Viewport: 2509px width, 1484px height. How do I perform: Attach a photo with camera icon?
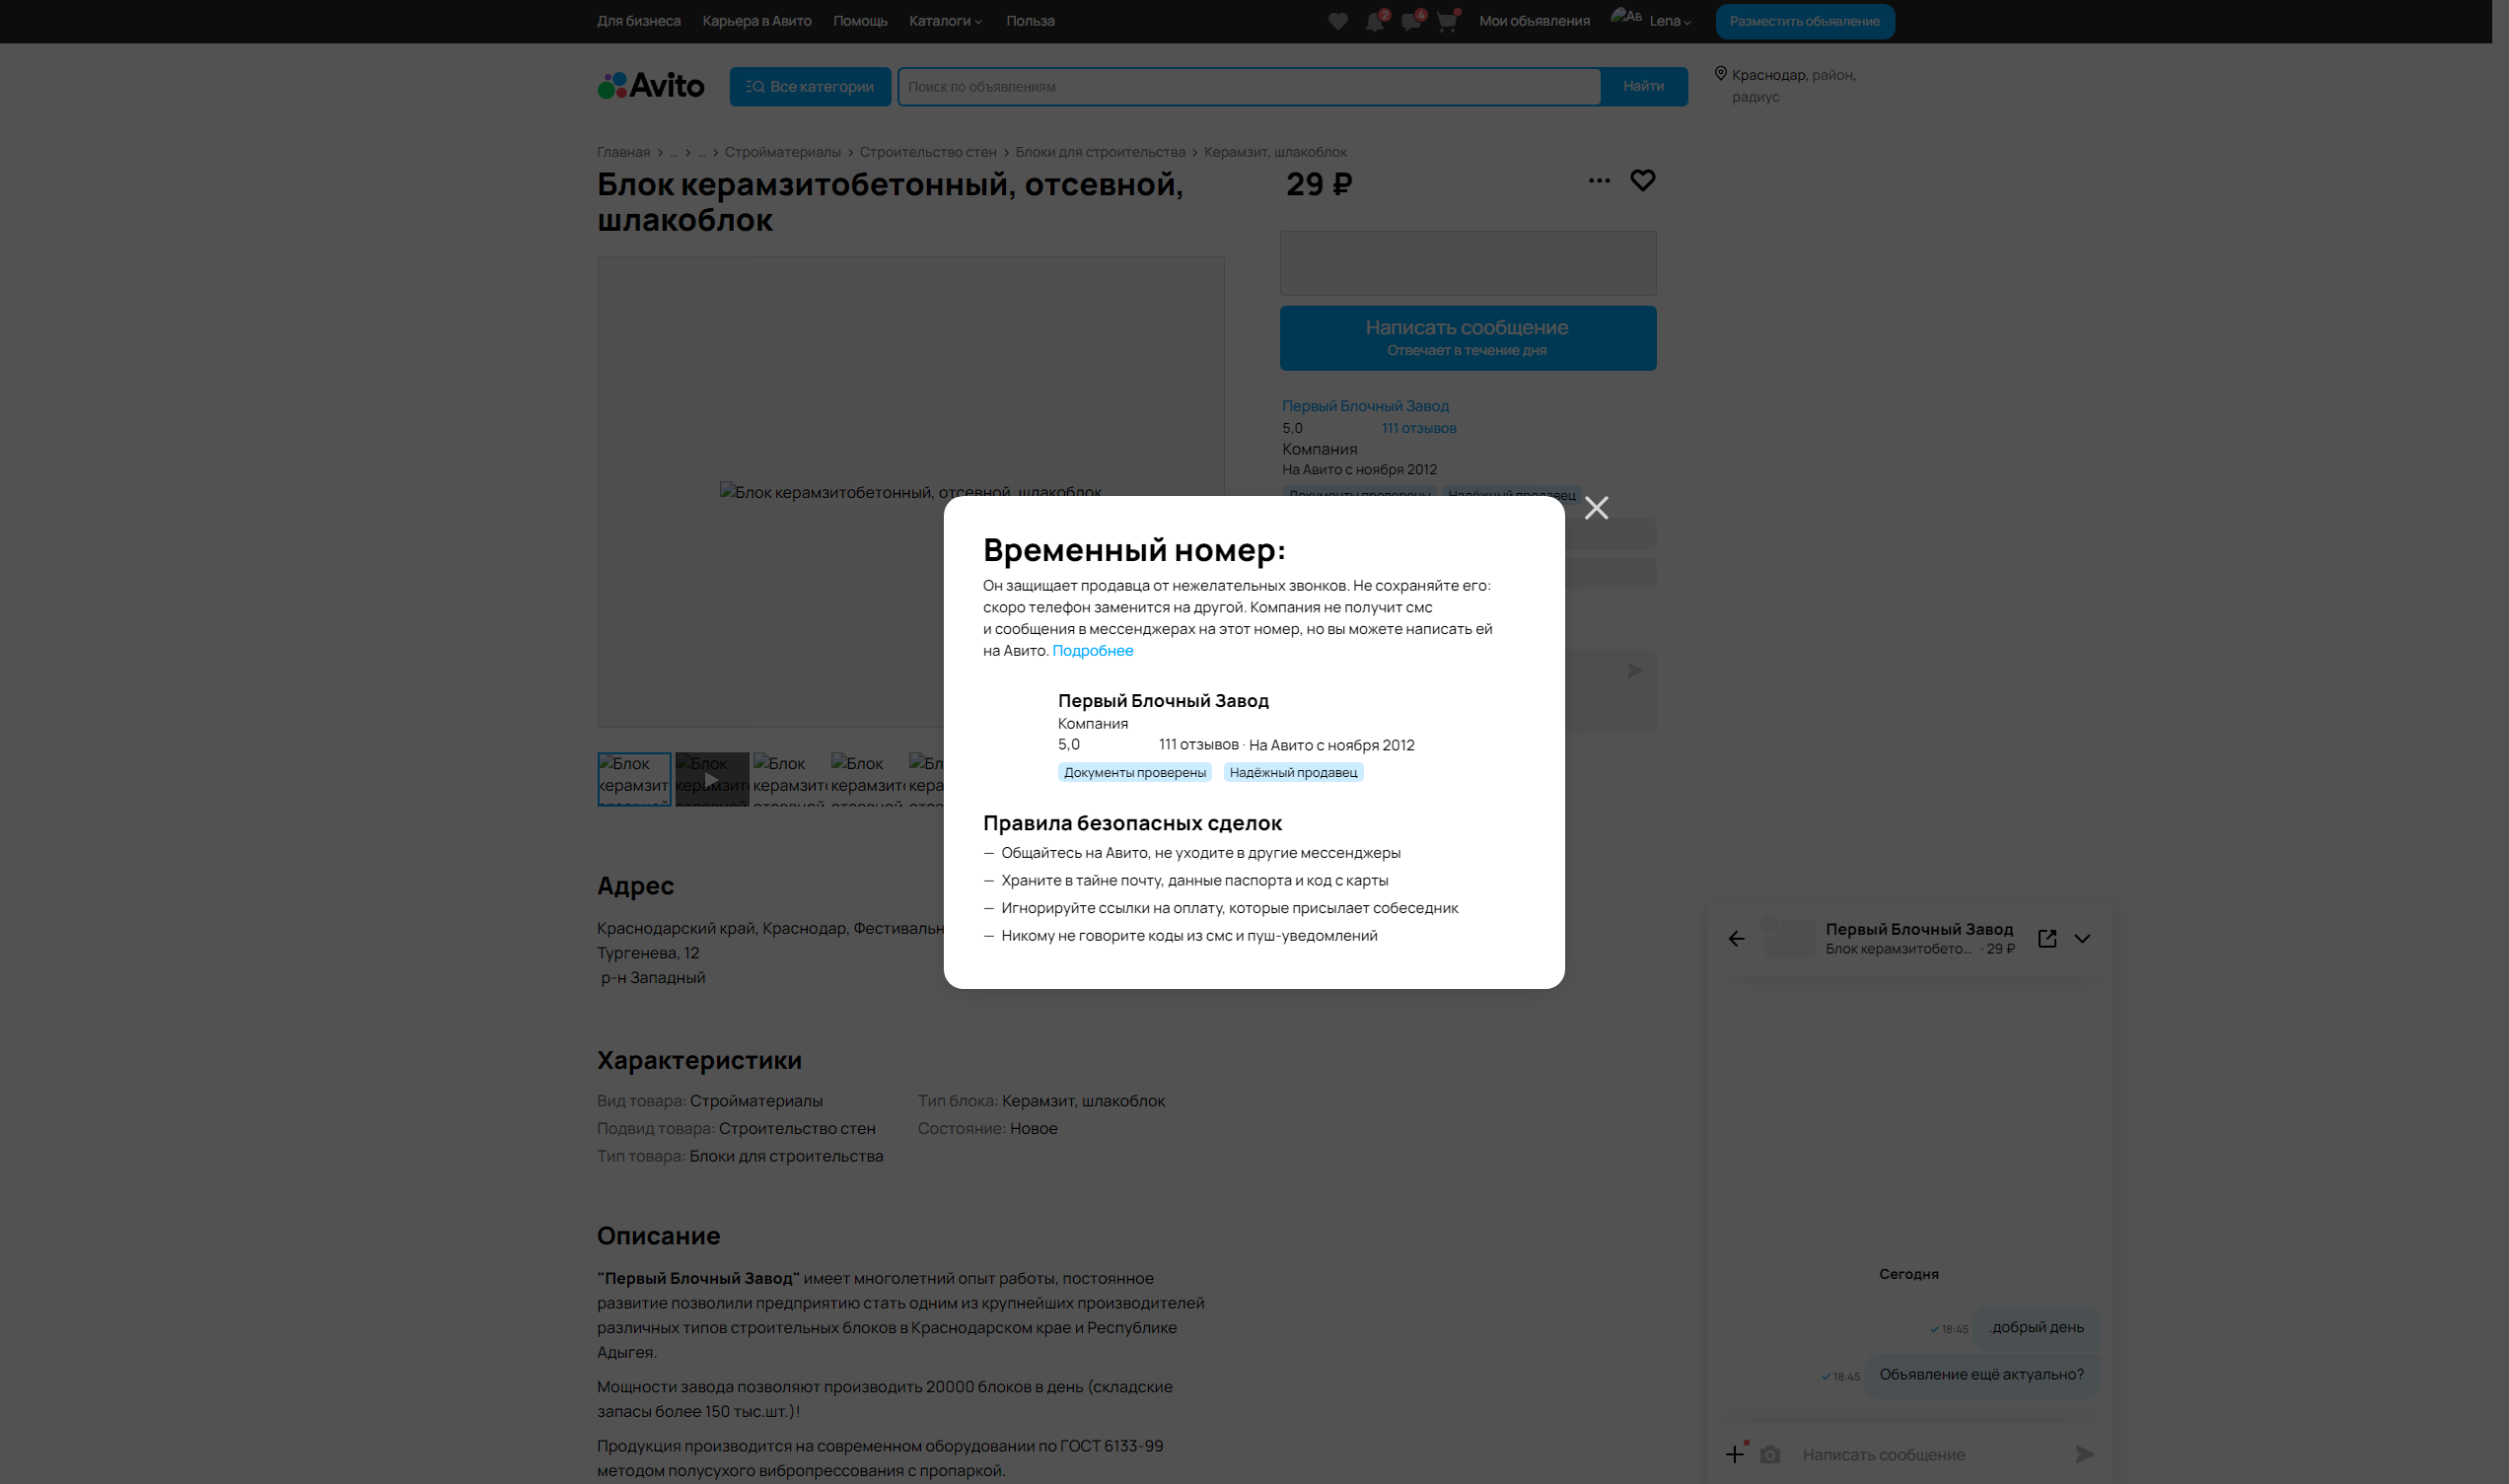click(1770, 1455)
